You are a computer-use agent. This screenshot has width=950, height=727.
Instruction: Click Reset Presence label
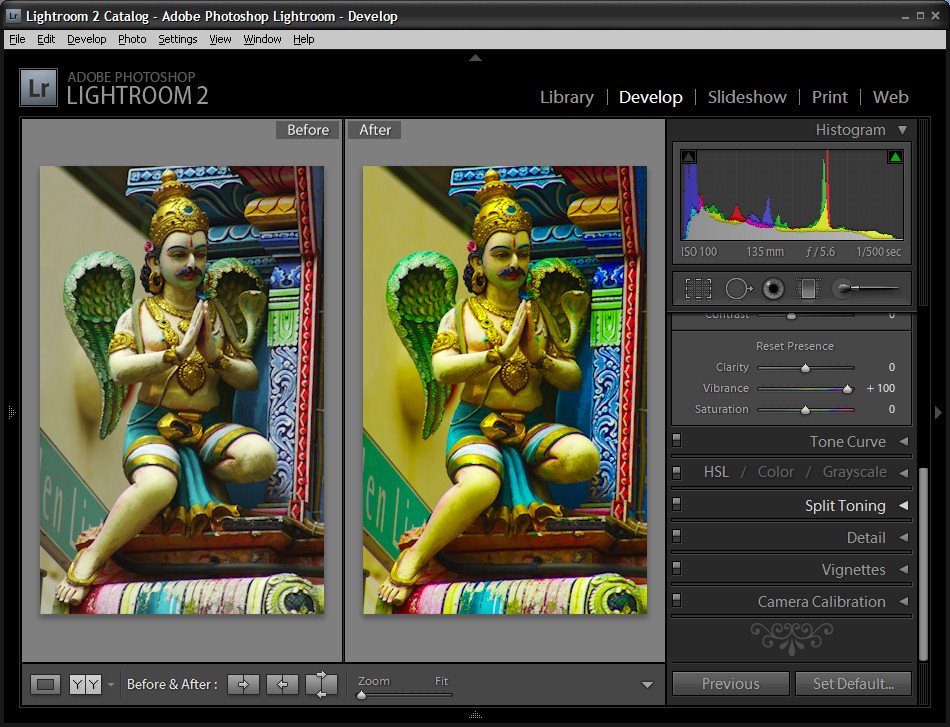pos(794,346)
